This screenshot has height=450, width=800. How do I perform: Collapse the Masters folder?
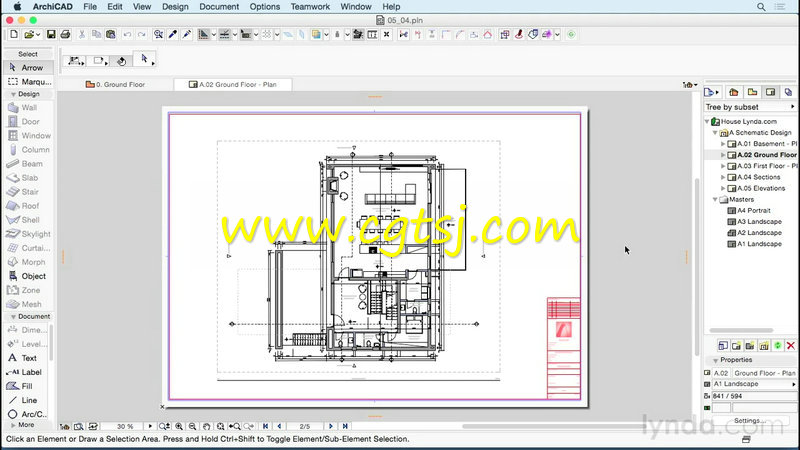pos(715,199)
